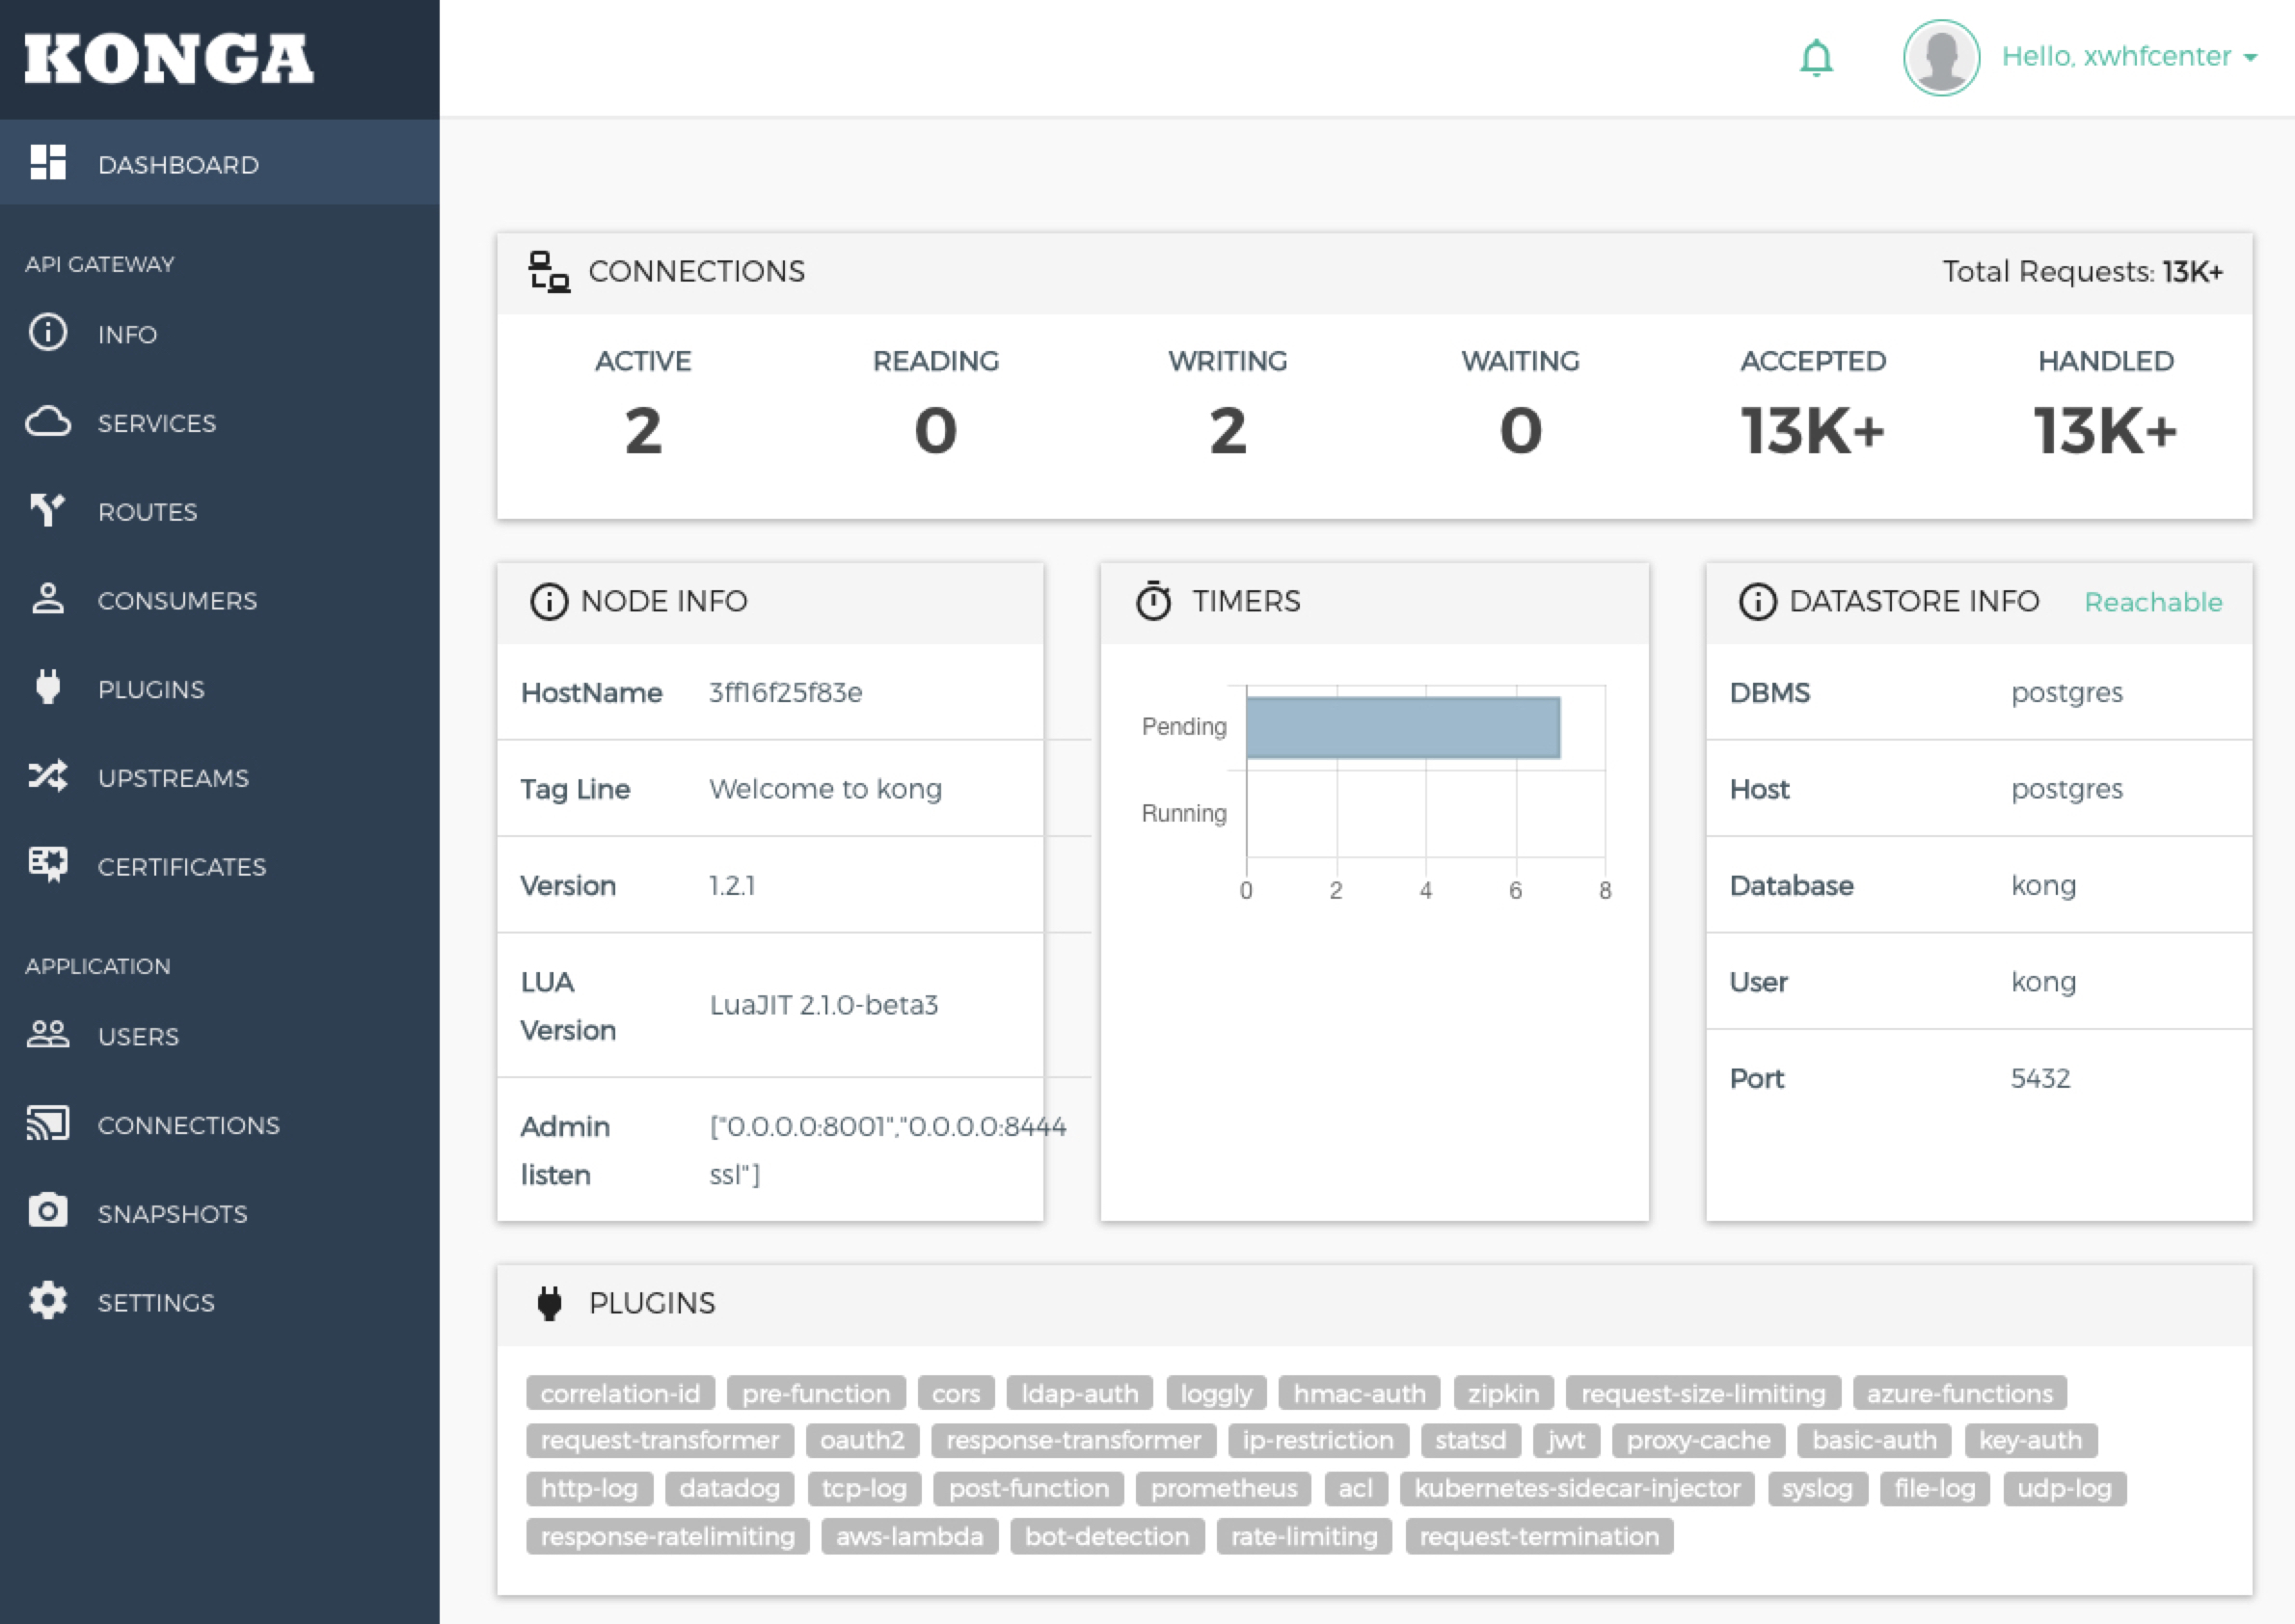Viewport: 2295px width, 1624px height.
Task: Click the key-auth plugin tag
Action: [2029, 1440]
